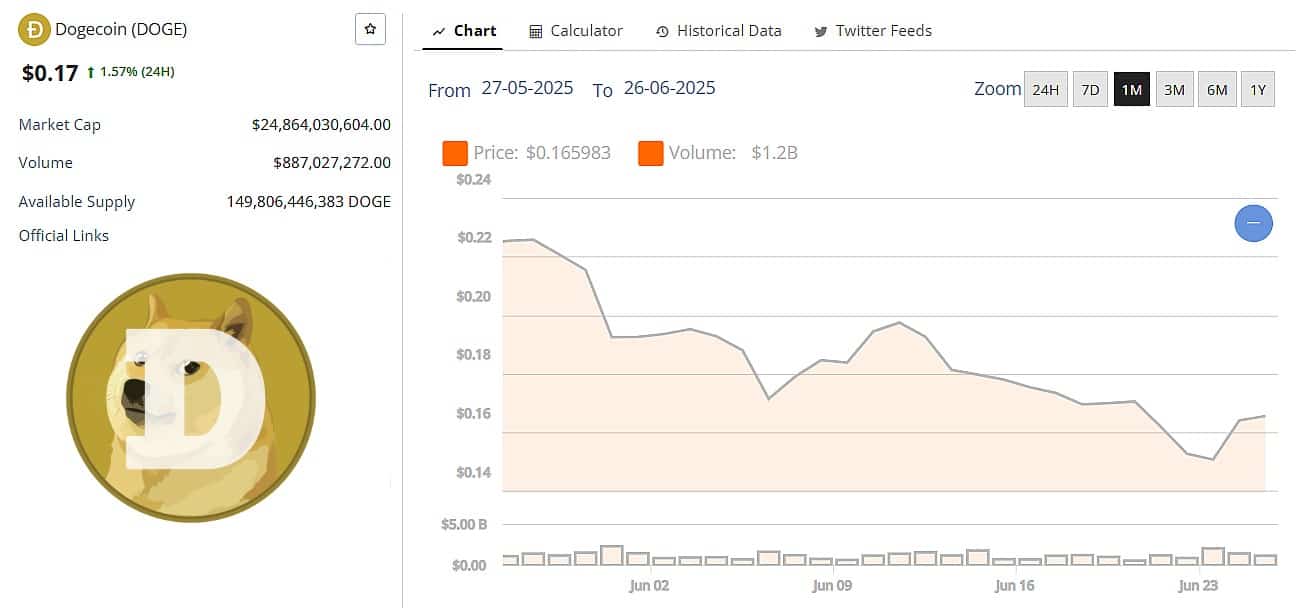
Task: Click the green up-arrow price change icon
Action: (91, 72)
